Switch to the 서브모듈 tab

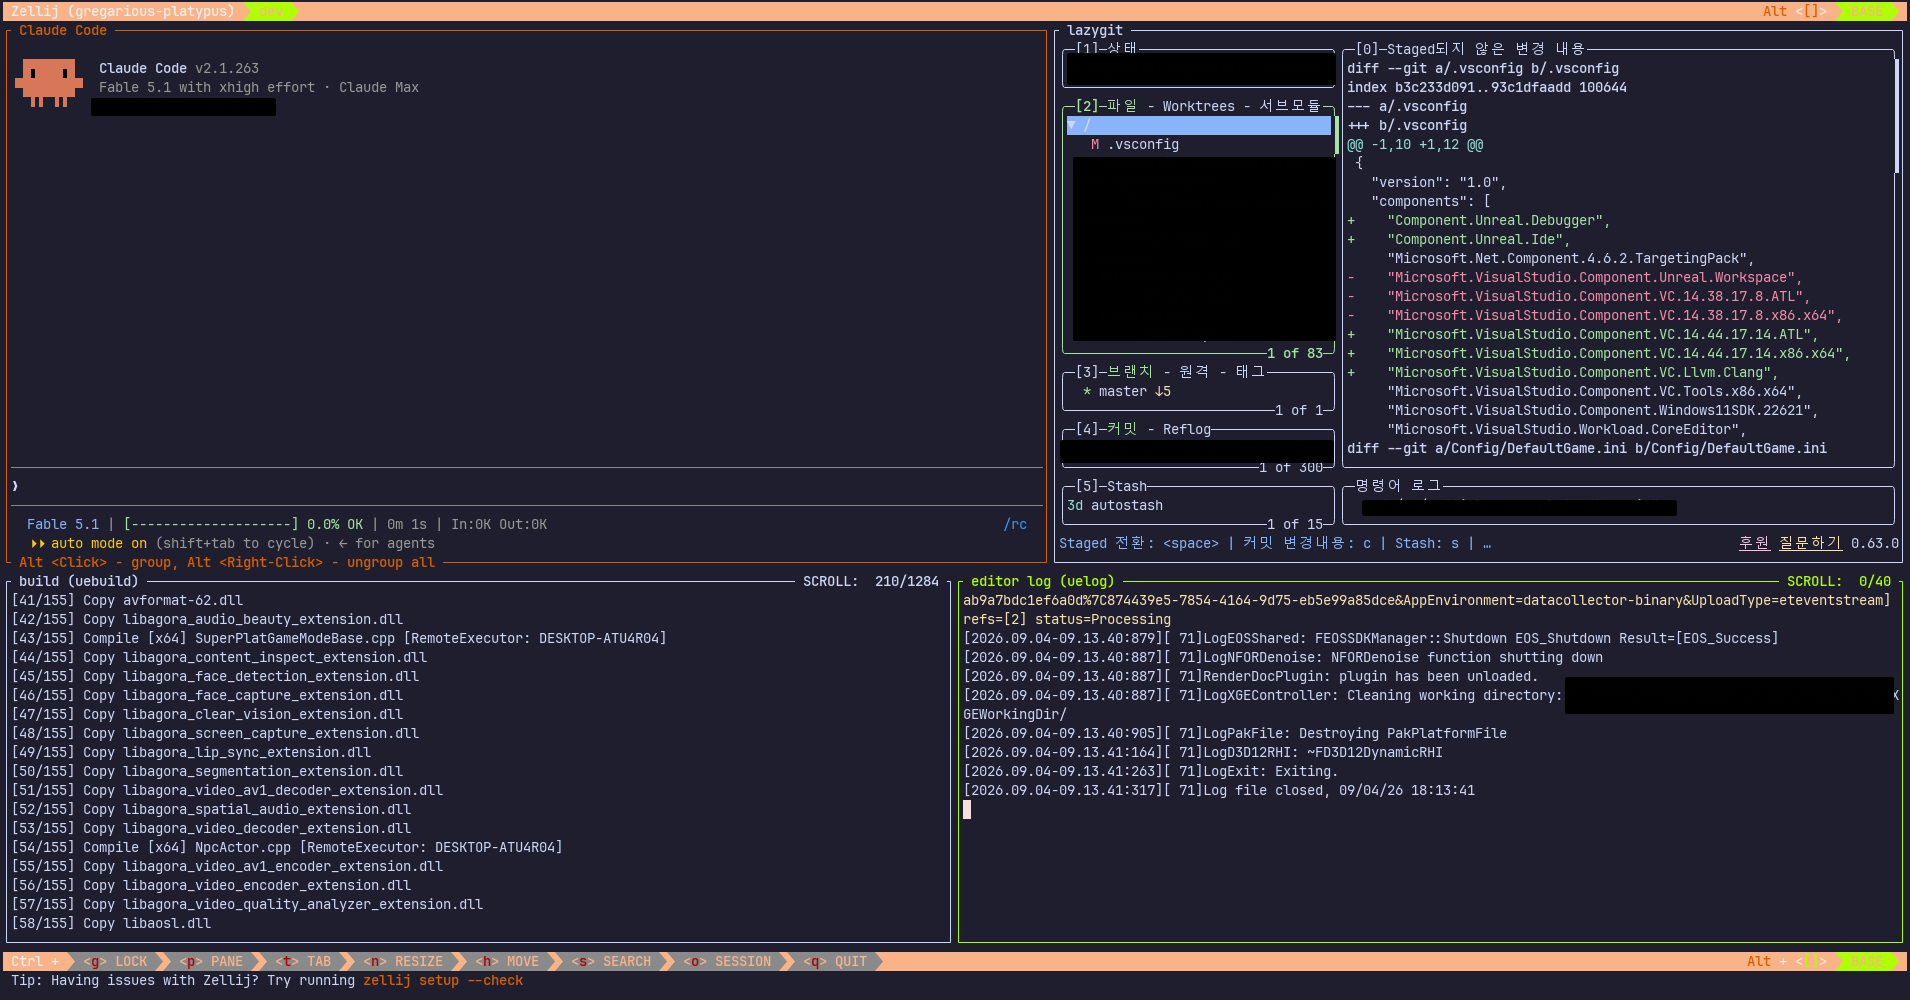click(1290, 106)
